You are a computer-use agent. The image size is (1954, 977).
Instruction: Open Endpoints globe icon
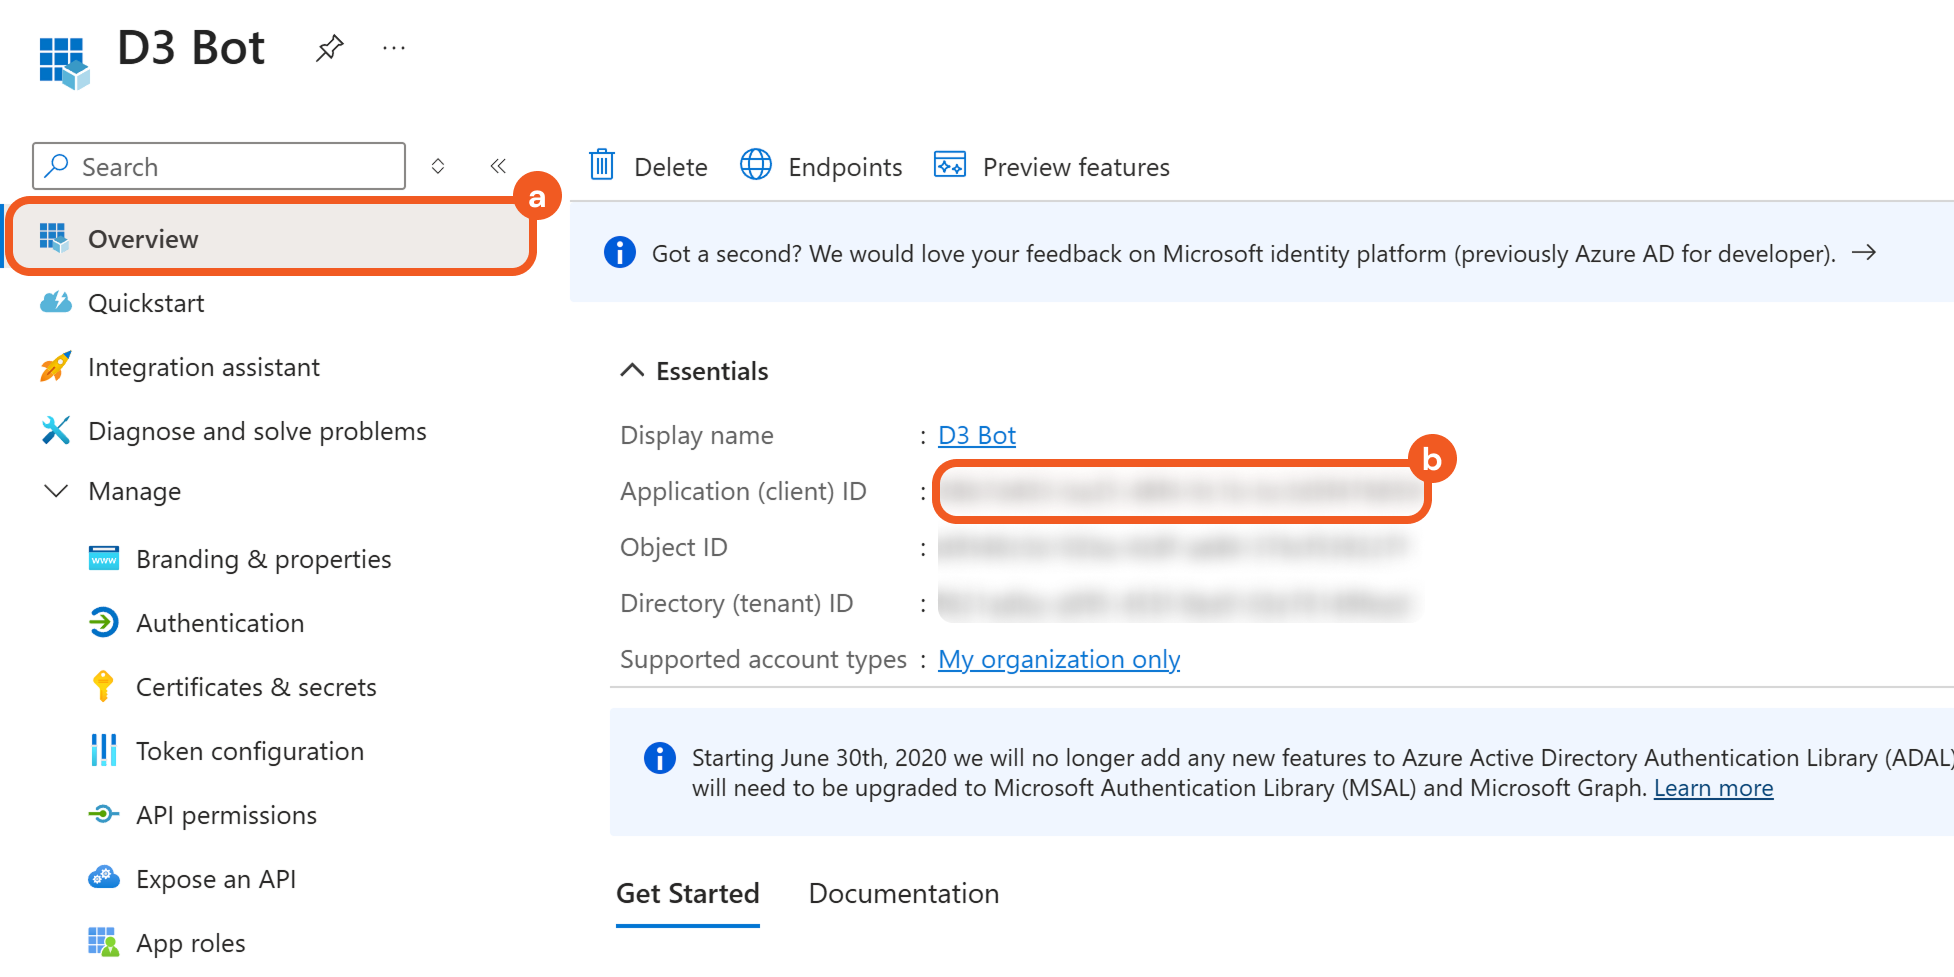(x=756, y=165)
